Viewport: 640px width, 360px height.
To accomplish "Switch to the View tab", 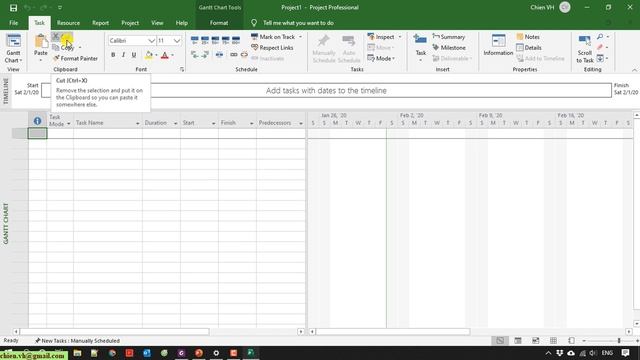I will click(x=157, y=23).
